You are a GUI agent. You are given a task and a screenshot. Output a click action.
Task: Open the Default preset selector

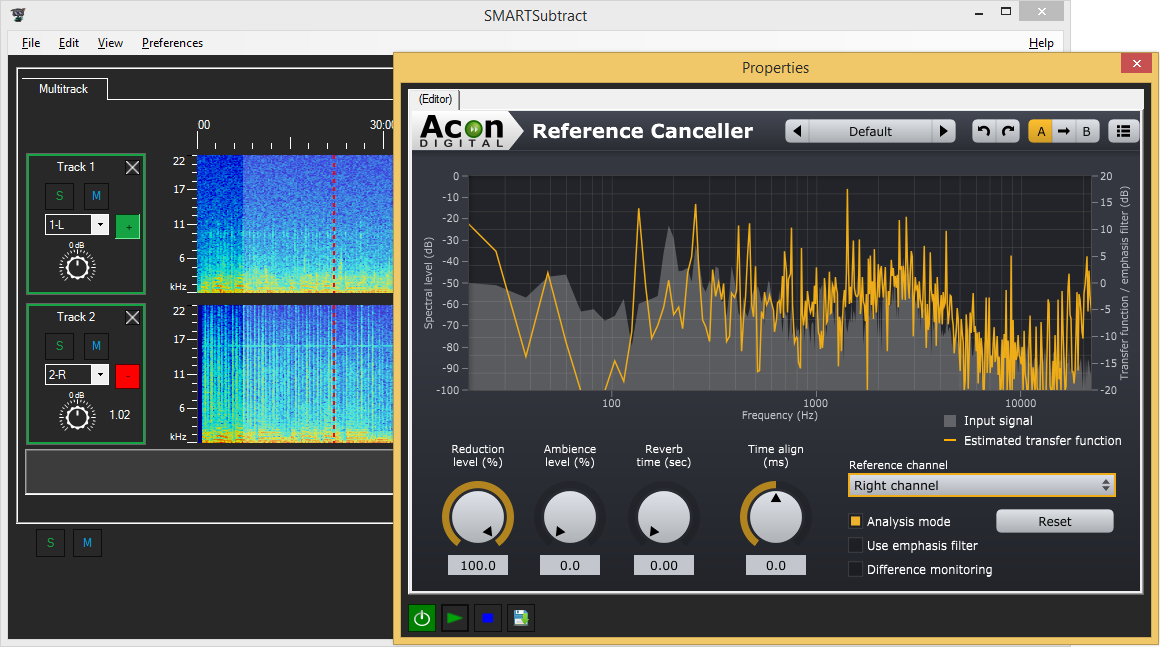870,132
